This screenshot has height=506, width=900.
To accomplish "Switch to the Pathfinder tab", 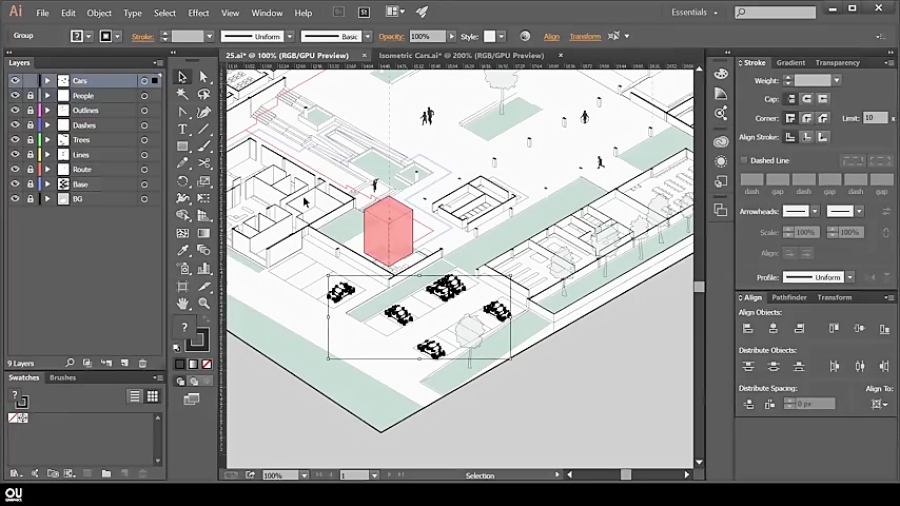I will [789, 297].
